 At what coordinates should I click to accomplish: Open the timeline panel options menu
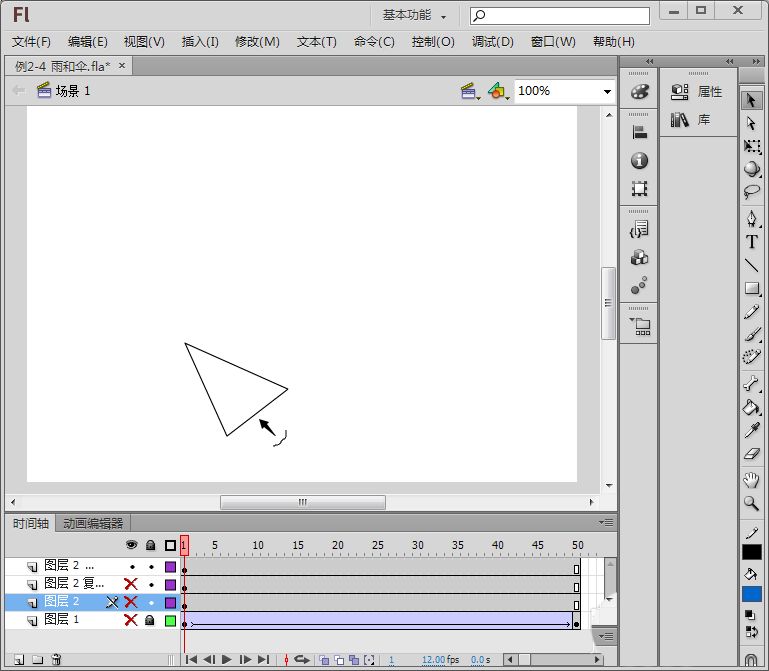[x=606, y=523]
